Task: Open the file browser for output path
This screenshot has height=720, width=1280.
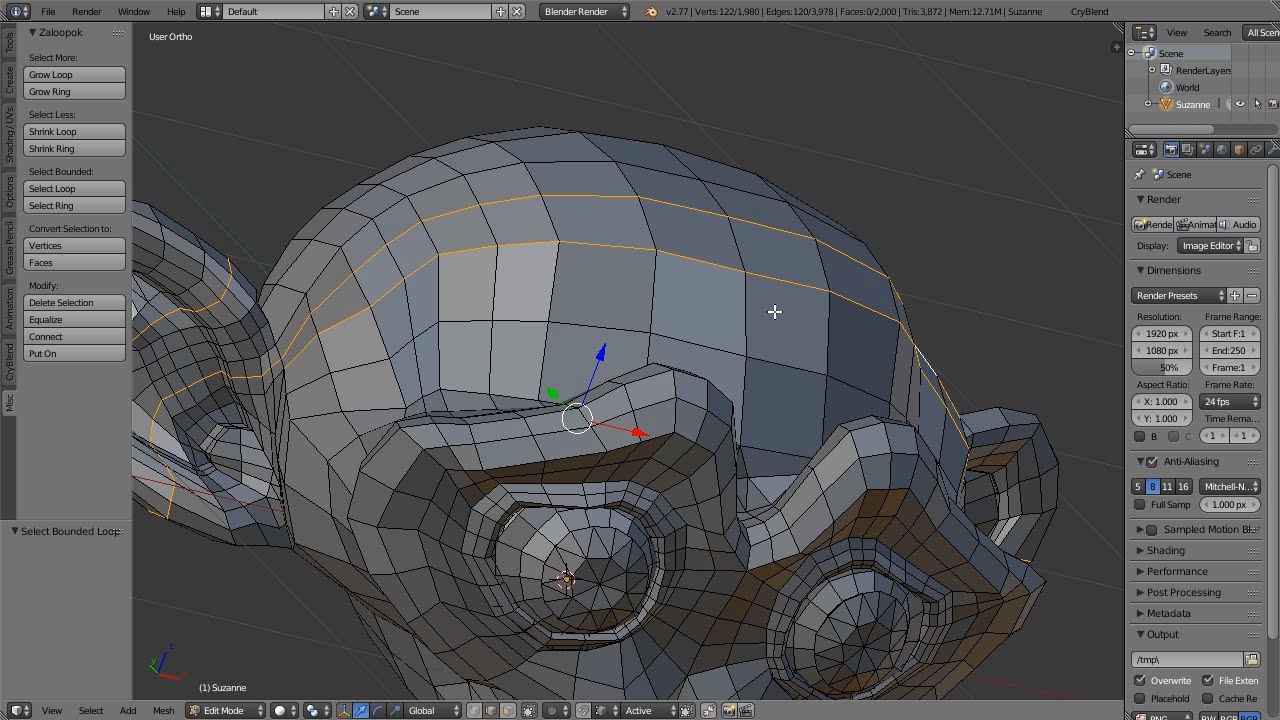Action: point(1251,660)
